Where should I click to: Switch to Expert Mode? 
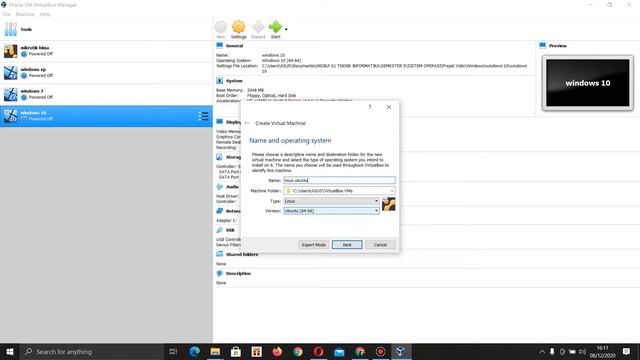click(x=313, y=244)
